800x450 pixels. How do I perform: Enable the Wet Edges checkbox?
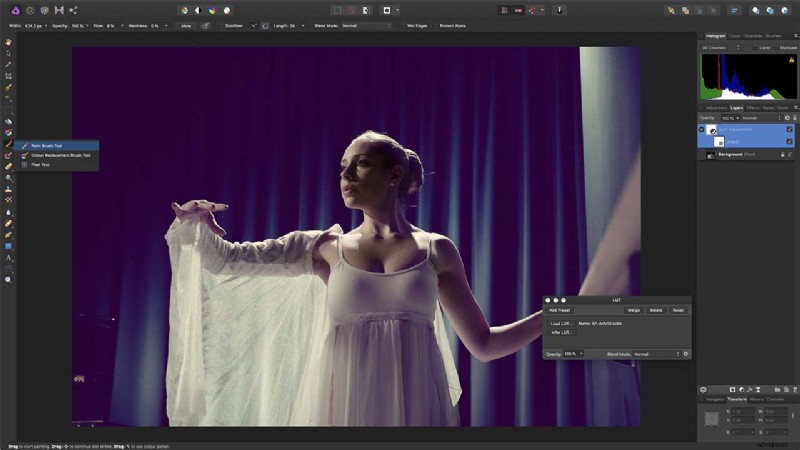click(x=402, y=26)
